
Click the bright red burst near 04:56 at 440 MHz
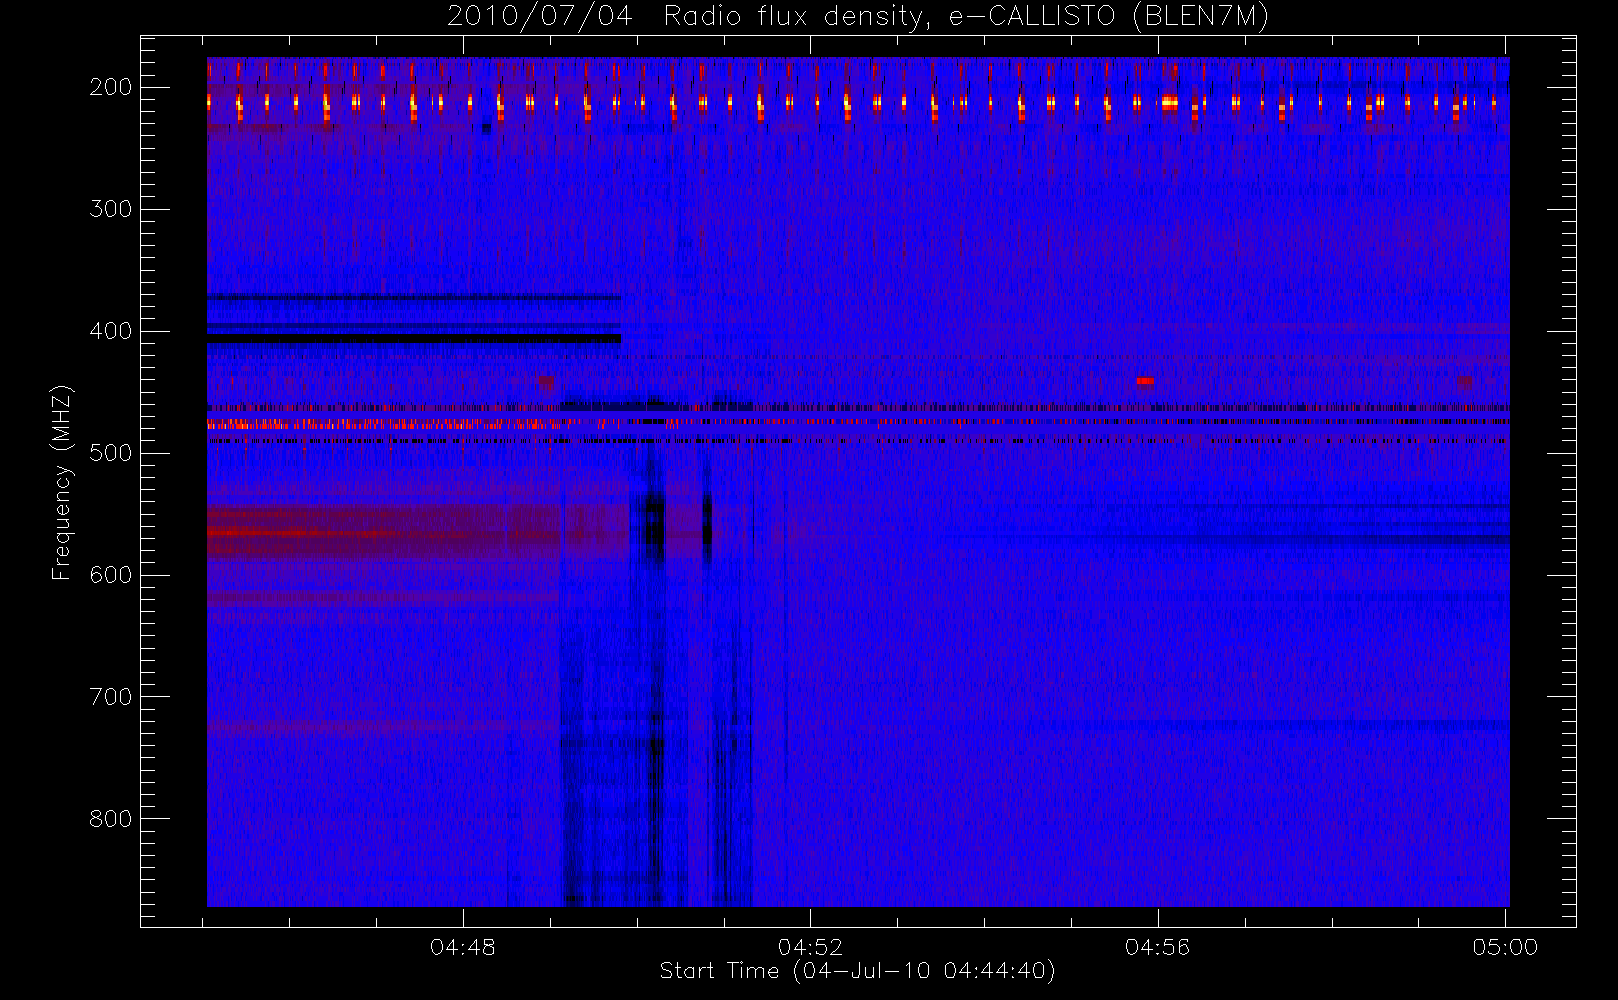coord(1145,381)
